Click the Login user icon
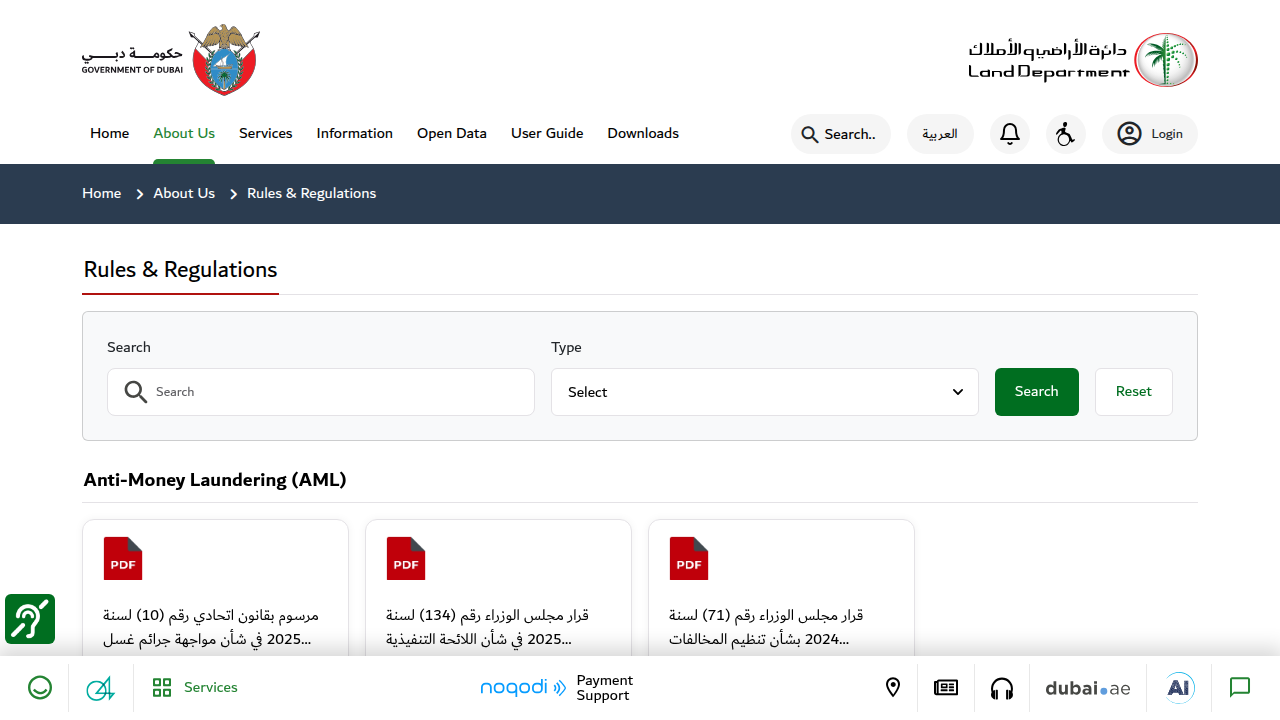Image resolution: width=1280 pixels, height=720 pixels. [1129, 134]
